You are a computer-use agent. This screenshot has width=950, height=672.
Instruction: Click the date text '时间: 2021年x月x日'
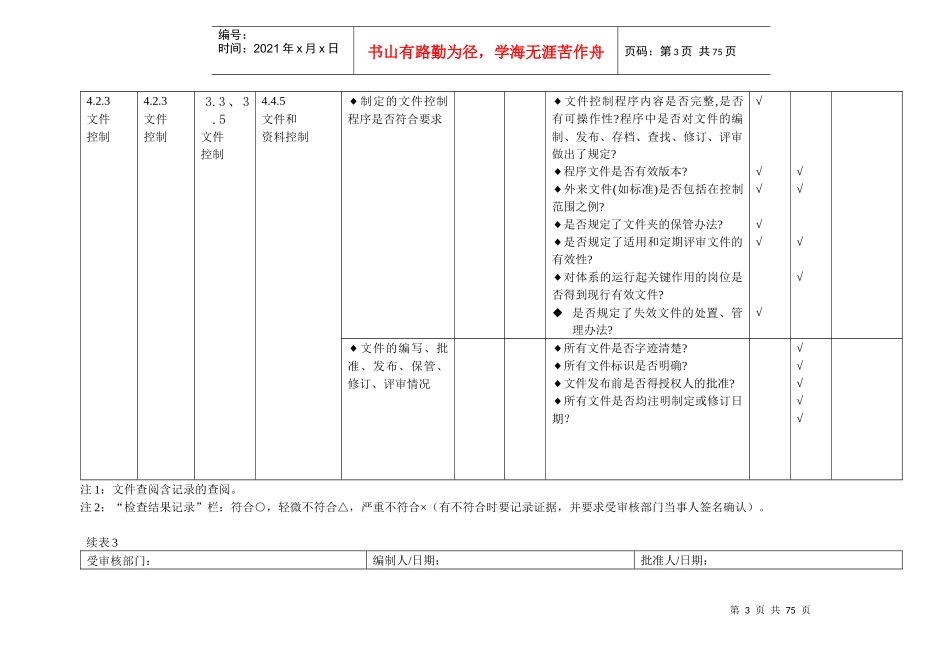pyautogui.click(x=278, y=48)
